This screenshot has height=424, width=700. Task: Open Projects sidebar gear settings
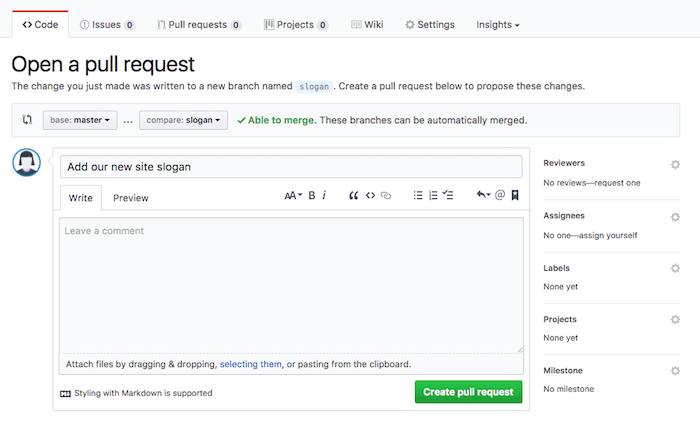pos(675,320)
